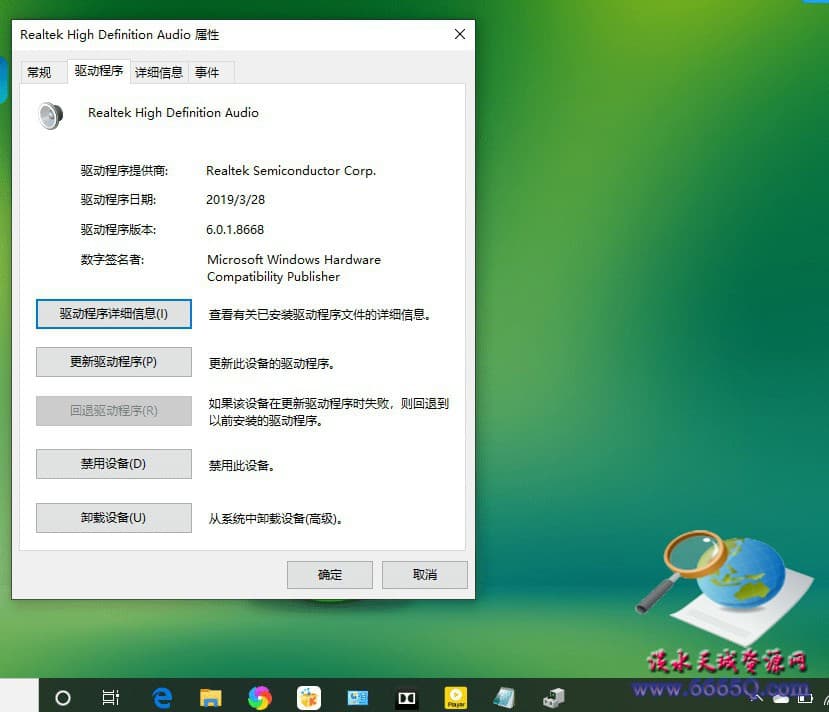
Task: Close the Realtek properties dialog
Action: point(460,34)
